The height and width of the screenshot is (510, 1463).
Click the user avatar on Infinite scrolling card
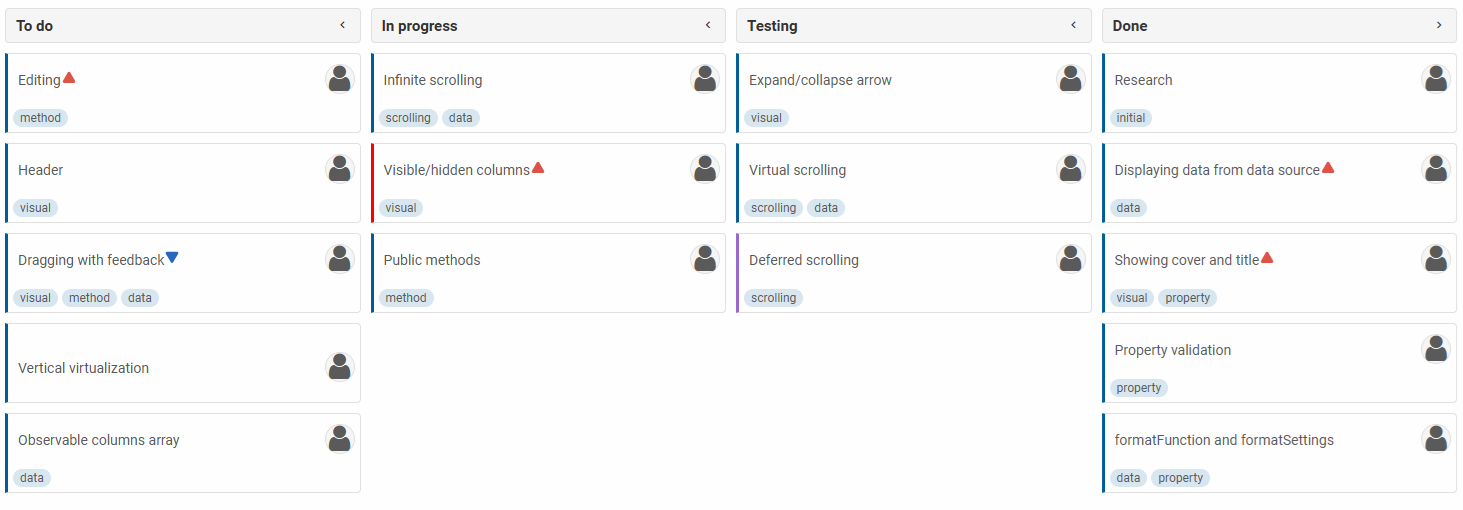705,79
